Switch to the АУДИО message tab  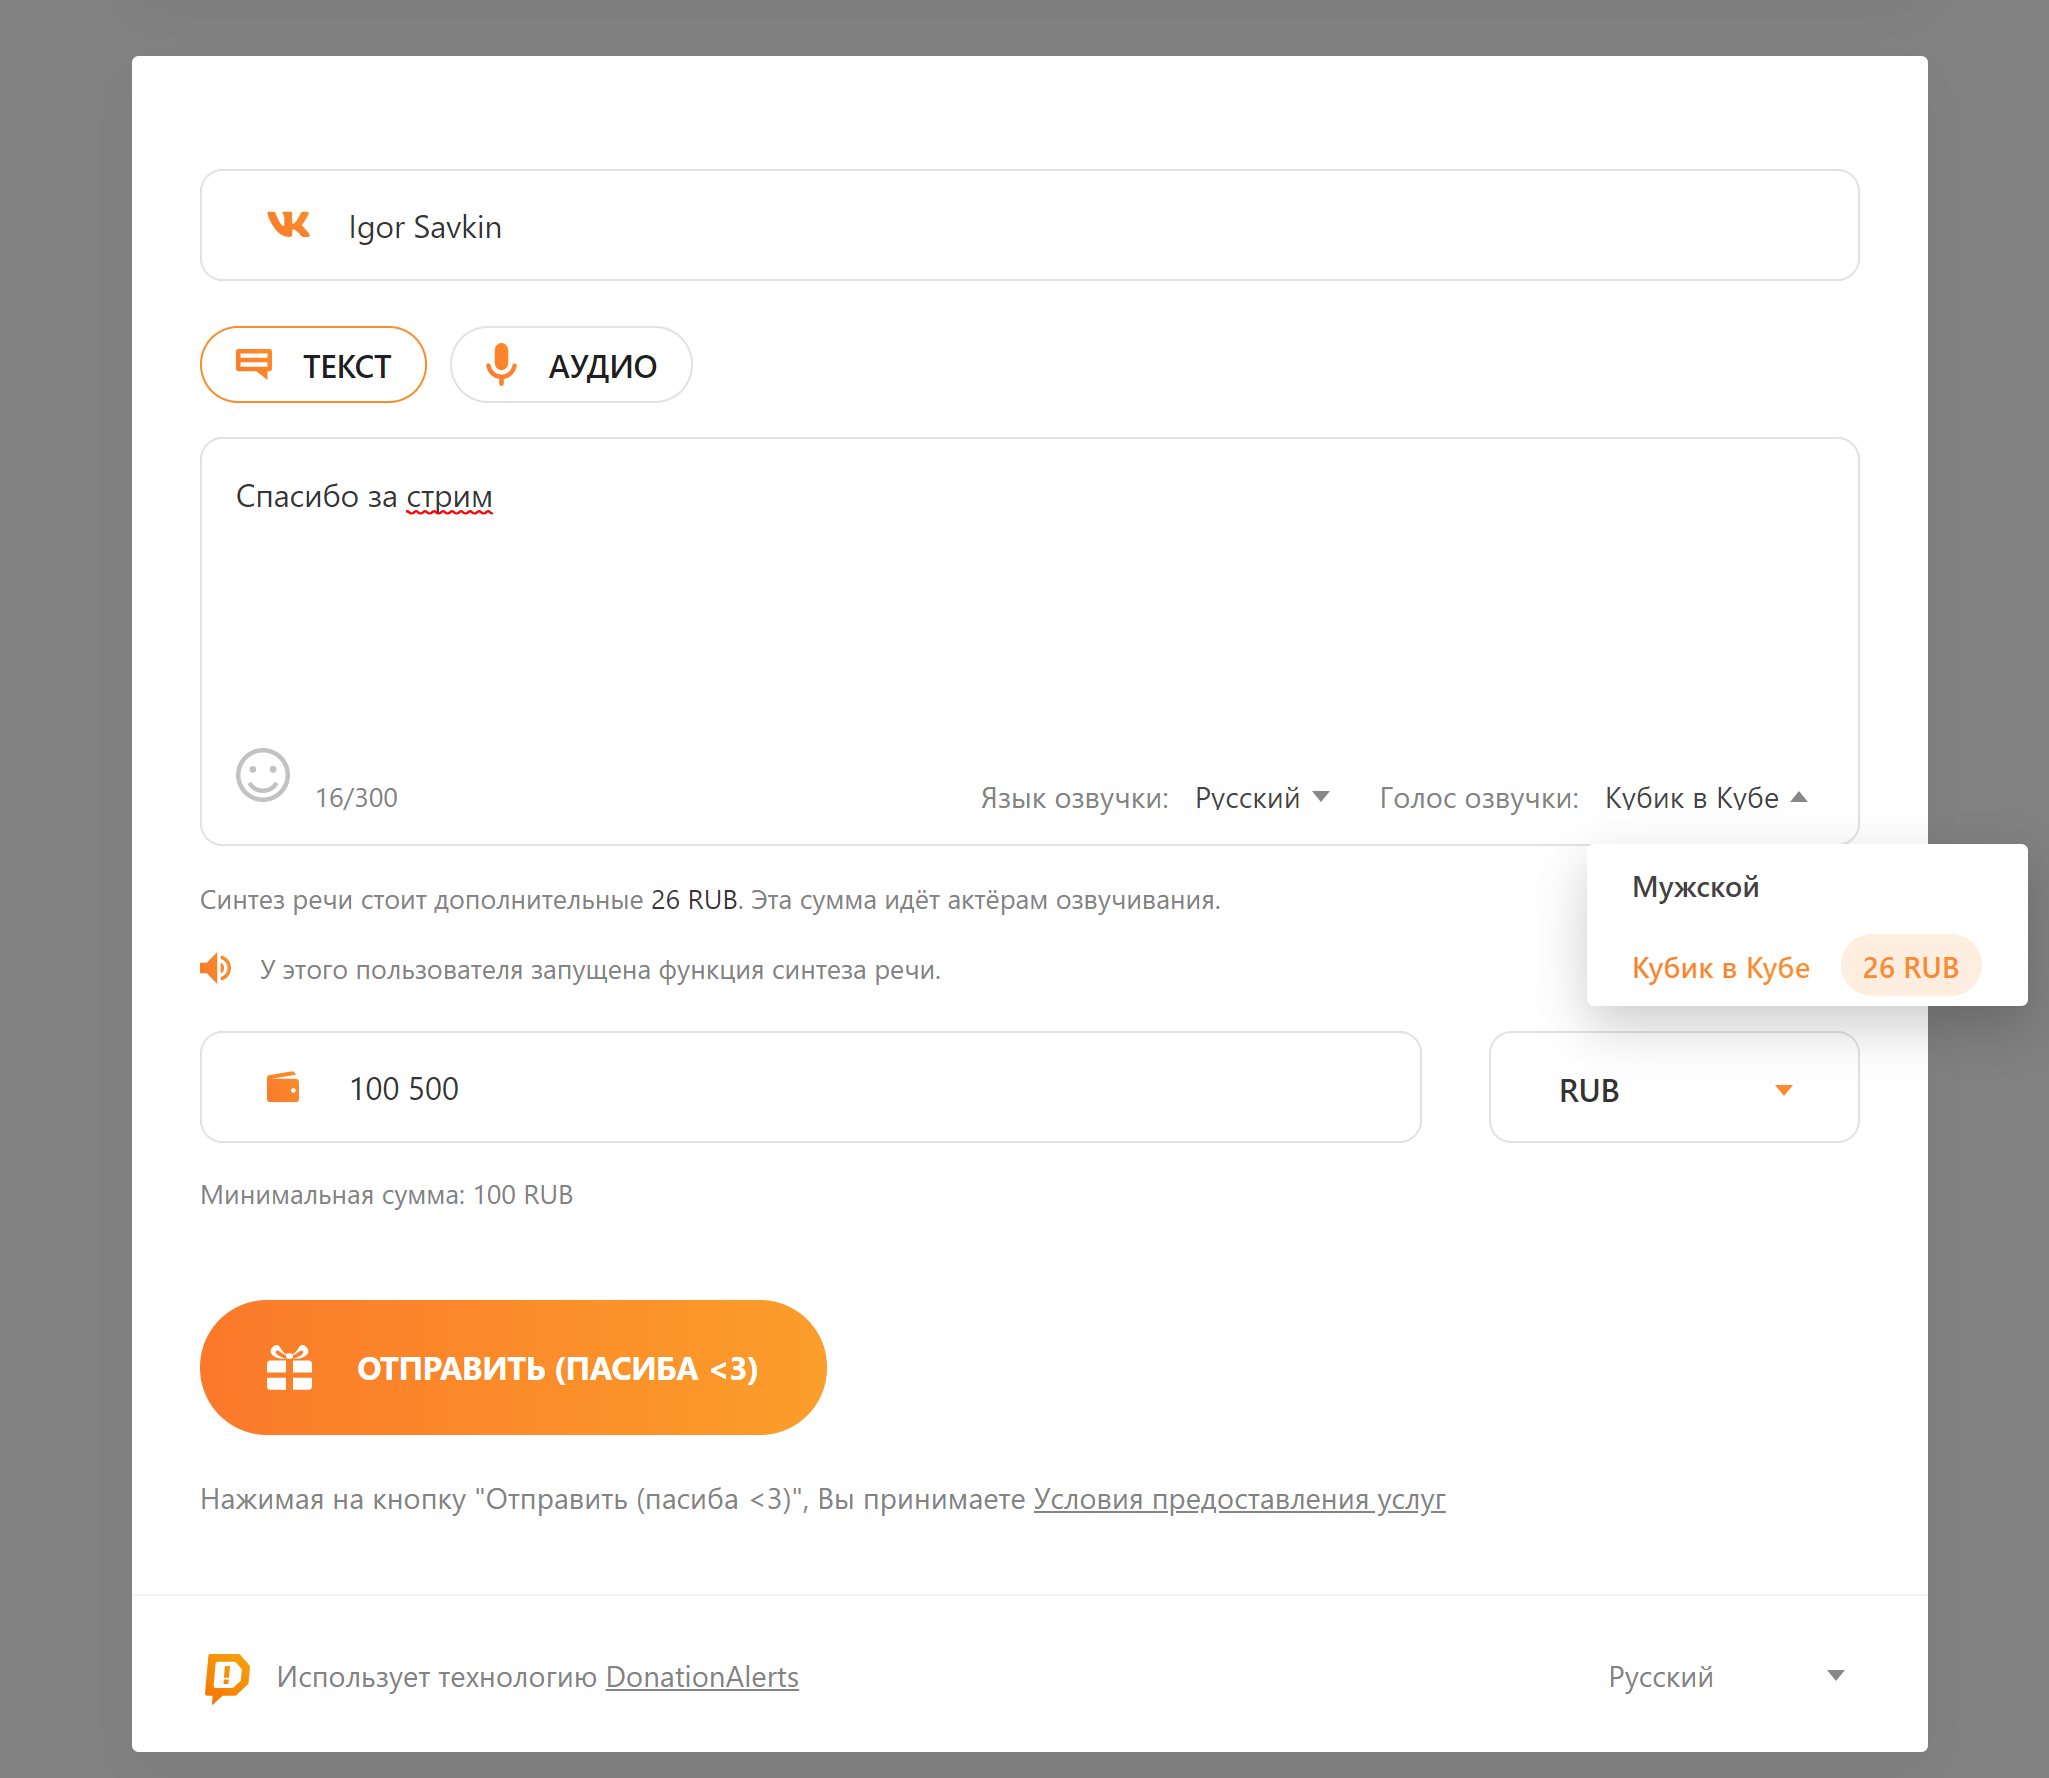coord(571,365)
